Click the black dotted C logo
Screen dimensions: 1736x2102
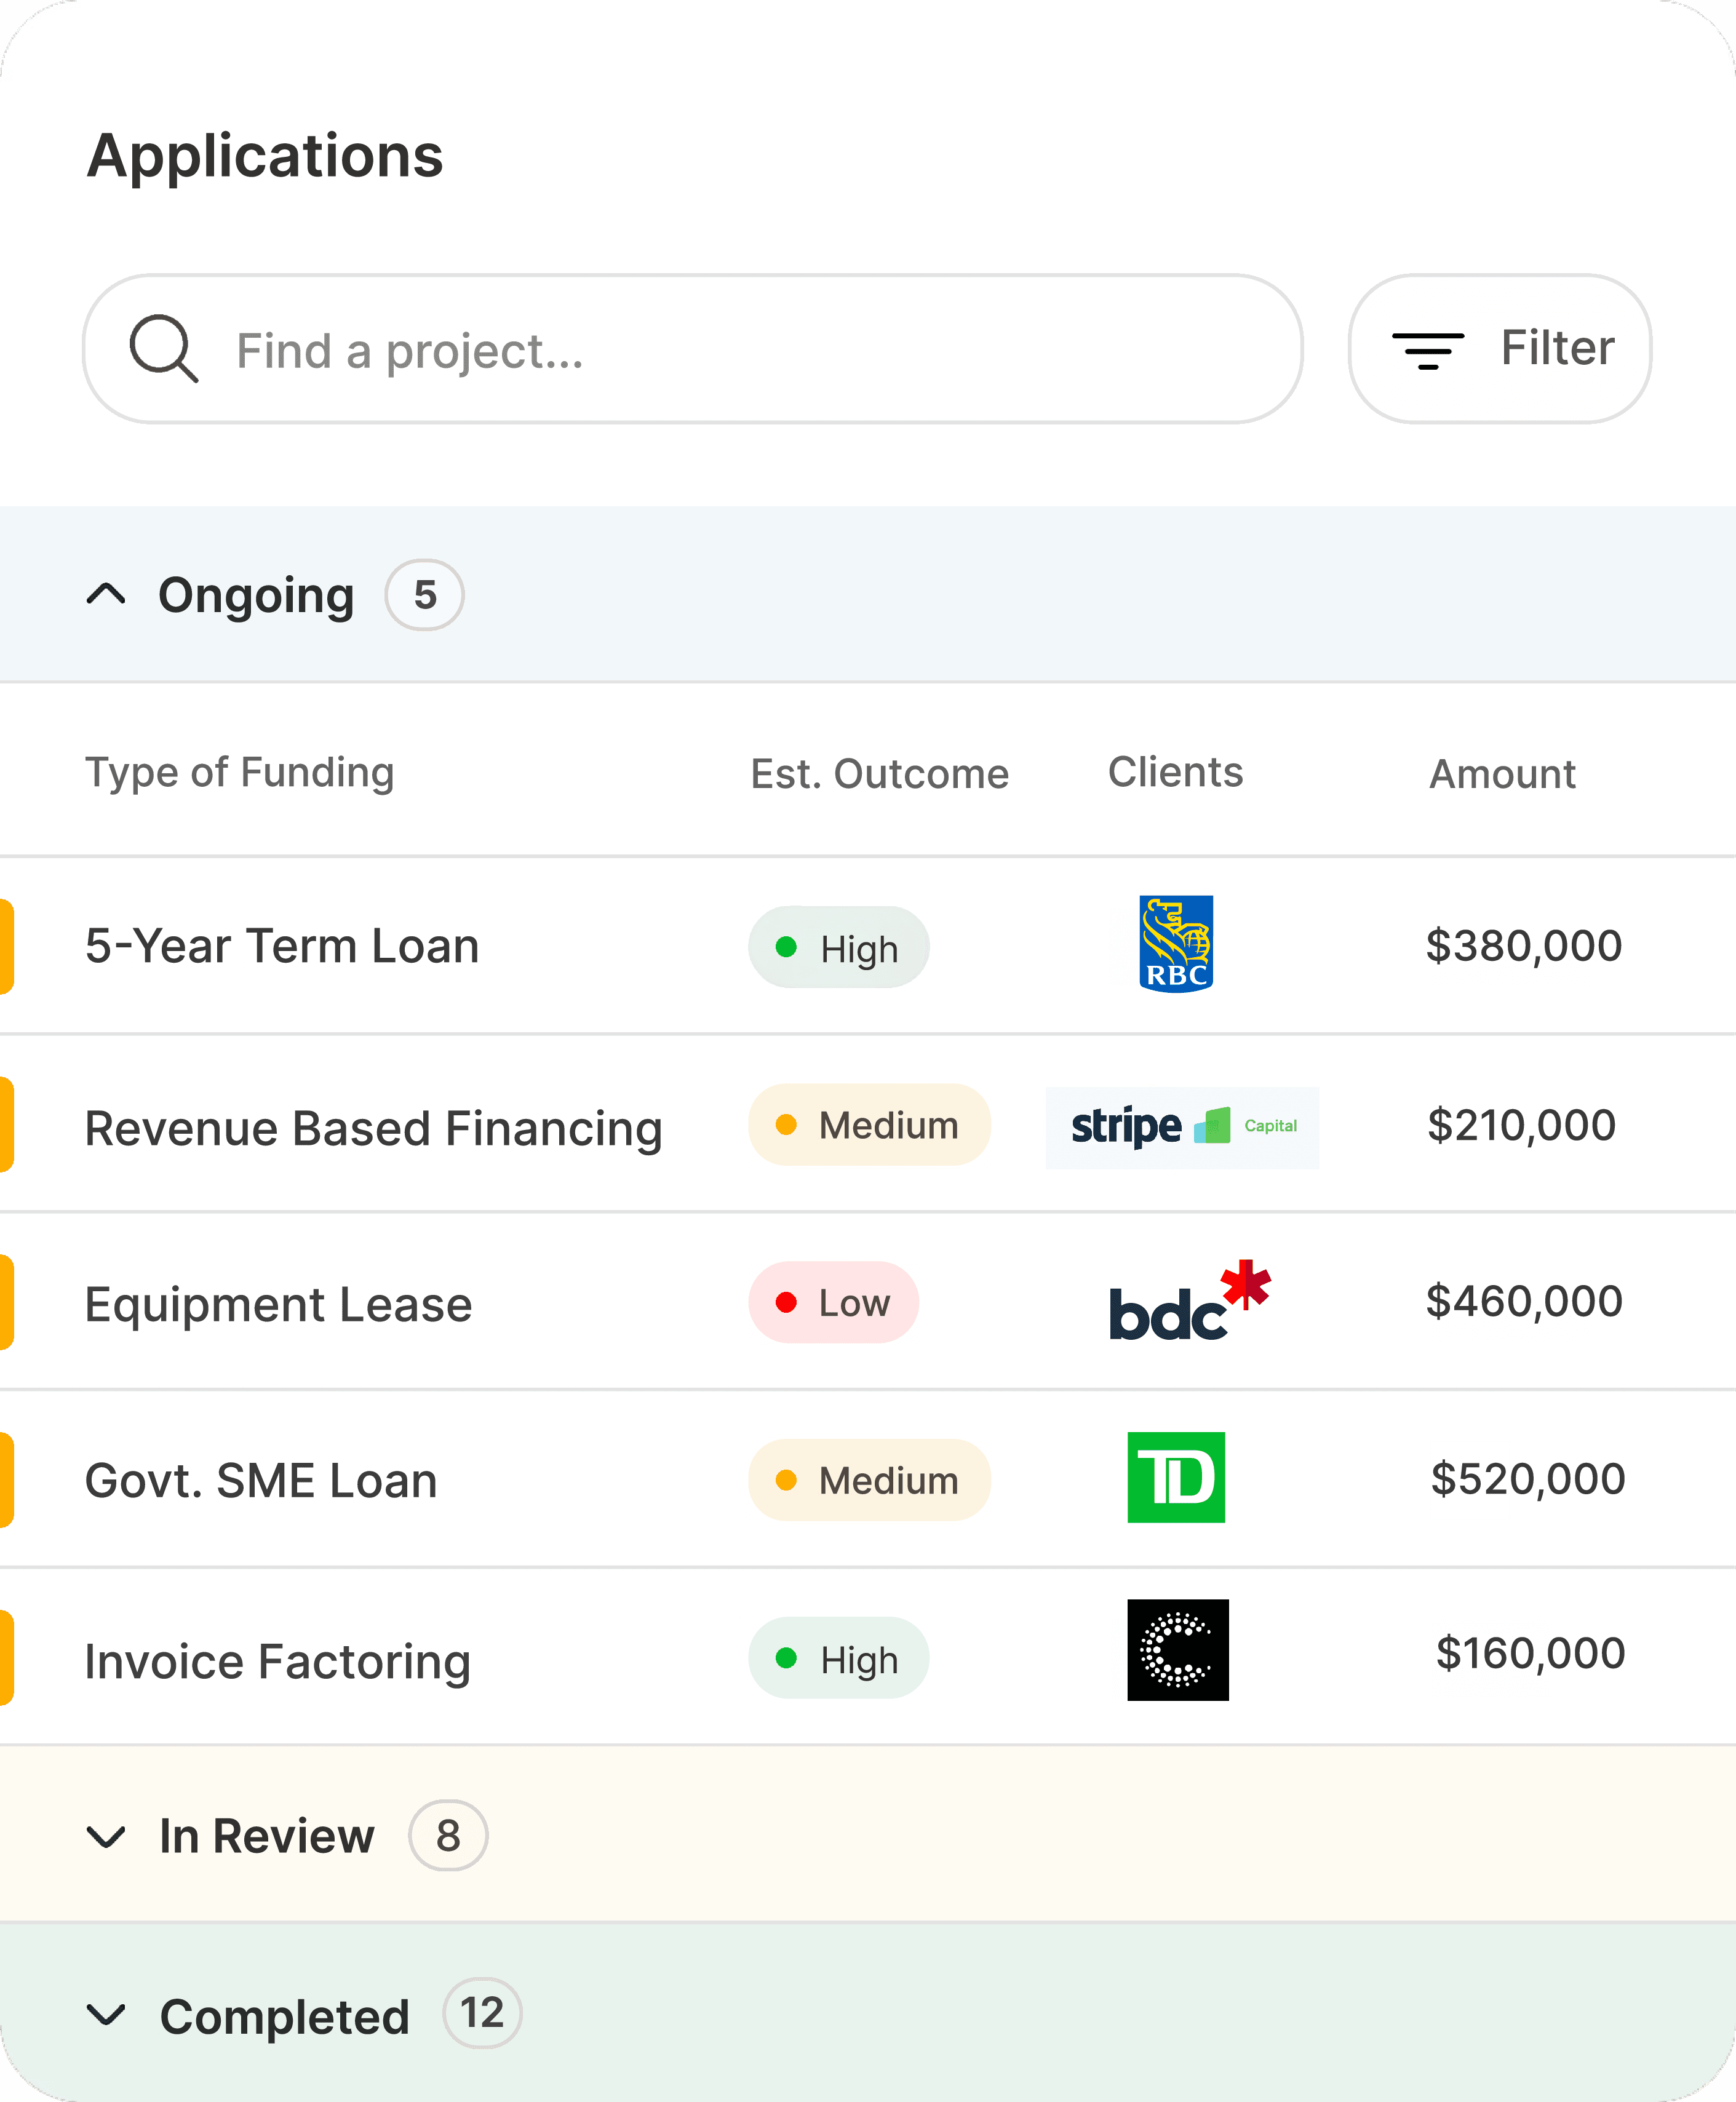pyautogui.click(x=1177, y=1650)
